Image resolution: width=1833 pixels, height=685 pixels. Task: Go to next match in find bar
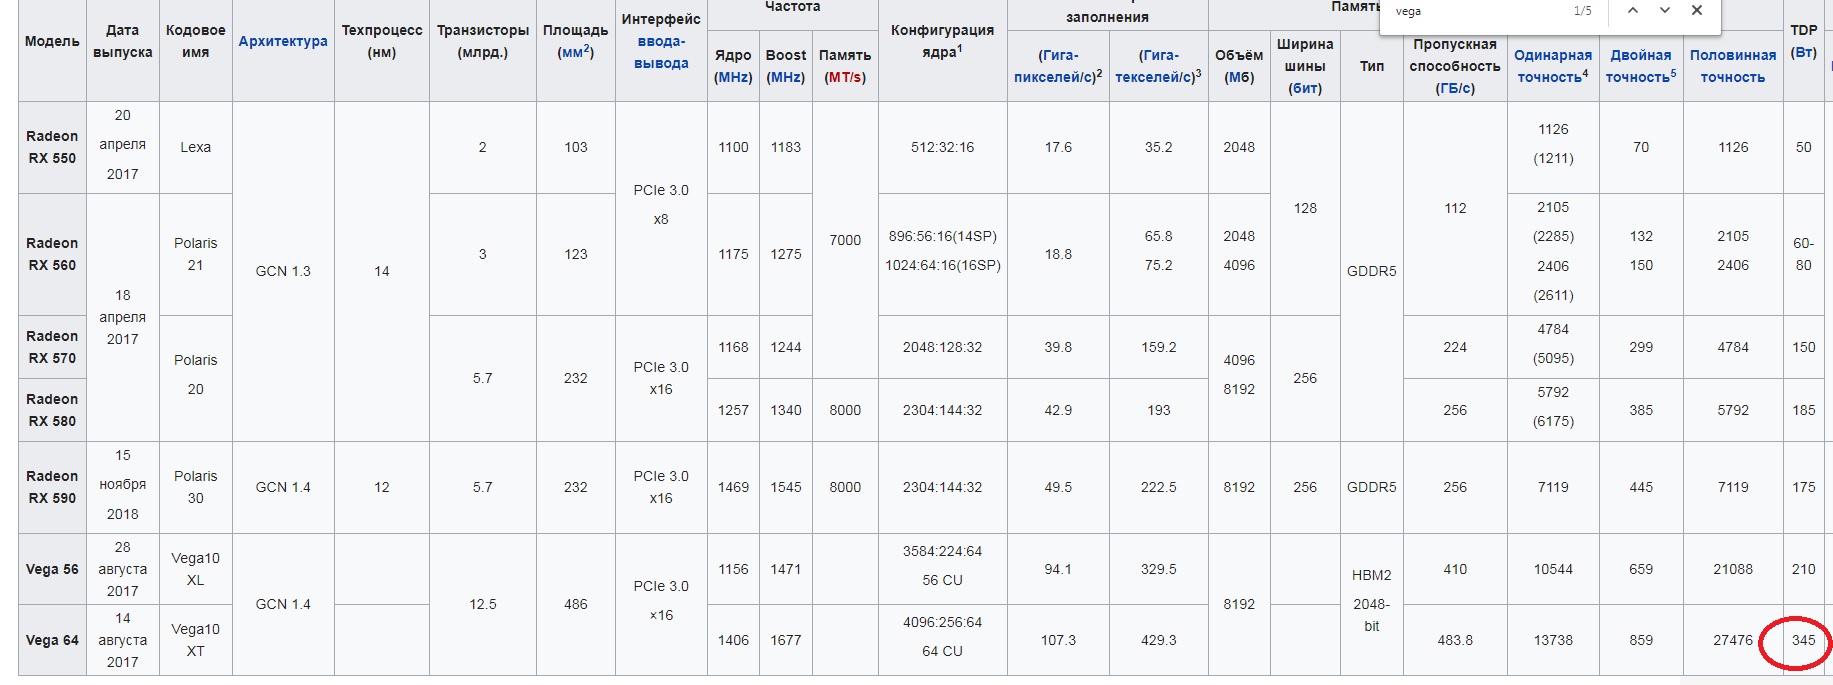1665,11
